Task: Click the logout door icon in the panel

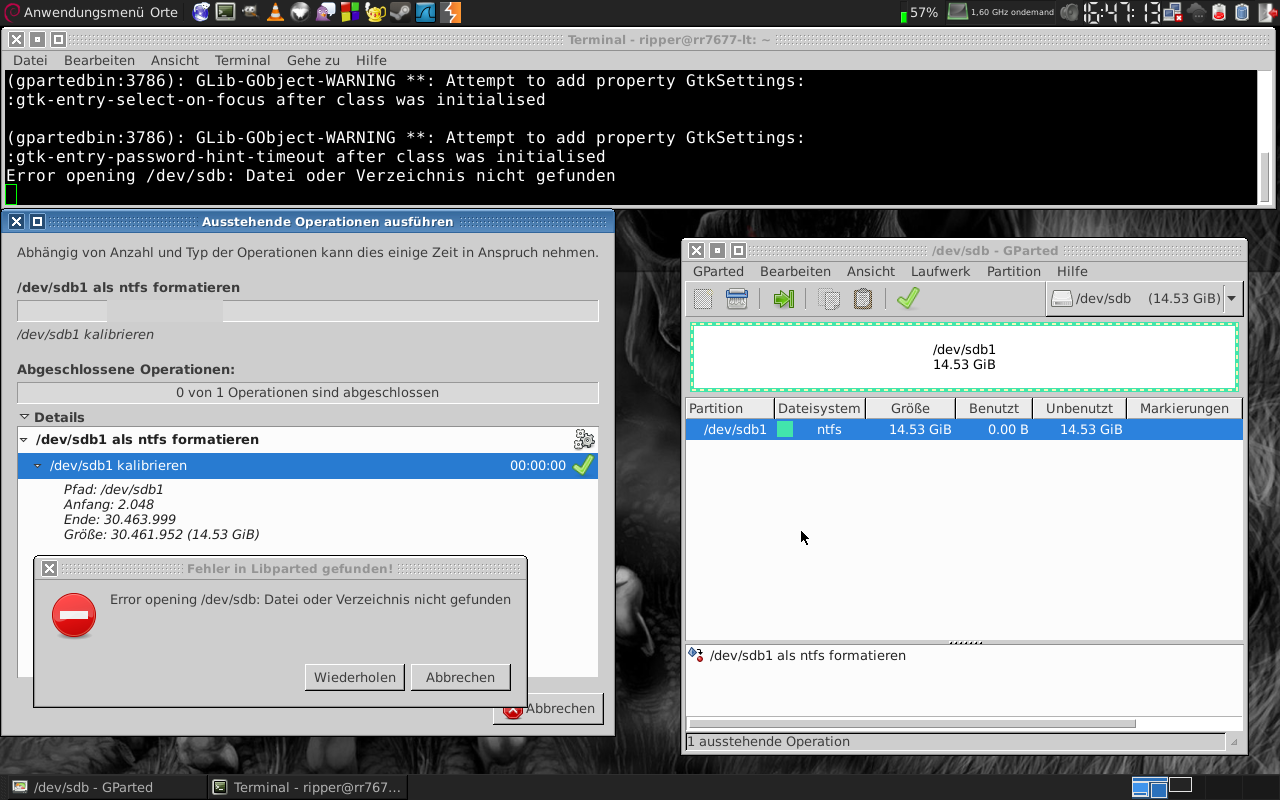Action: [x=1266, y=13]
